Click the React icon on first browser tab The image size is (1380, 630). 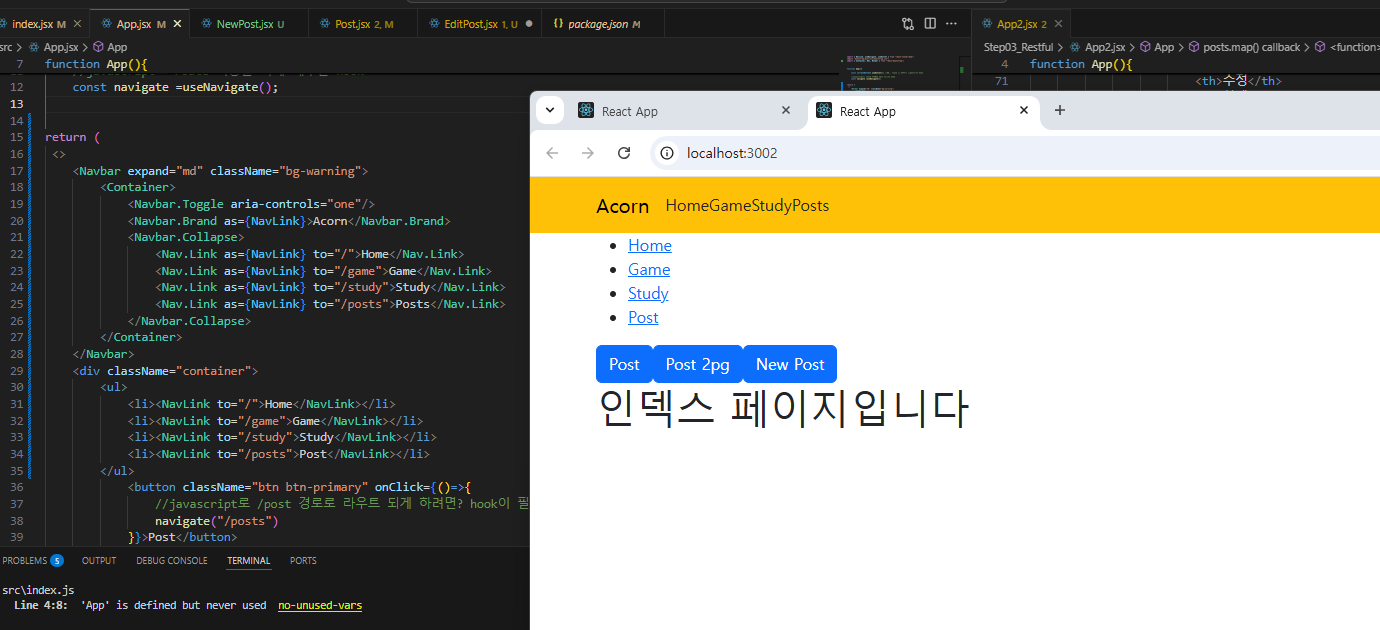pos(586,111)
